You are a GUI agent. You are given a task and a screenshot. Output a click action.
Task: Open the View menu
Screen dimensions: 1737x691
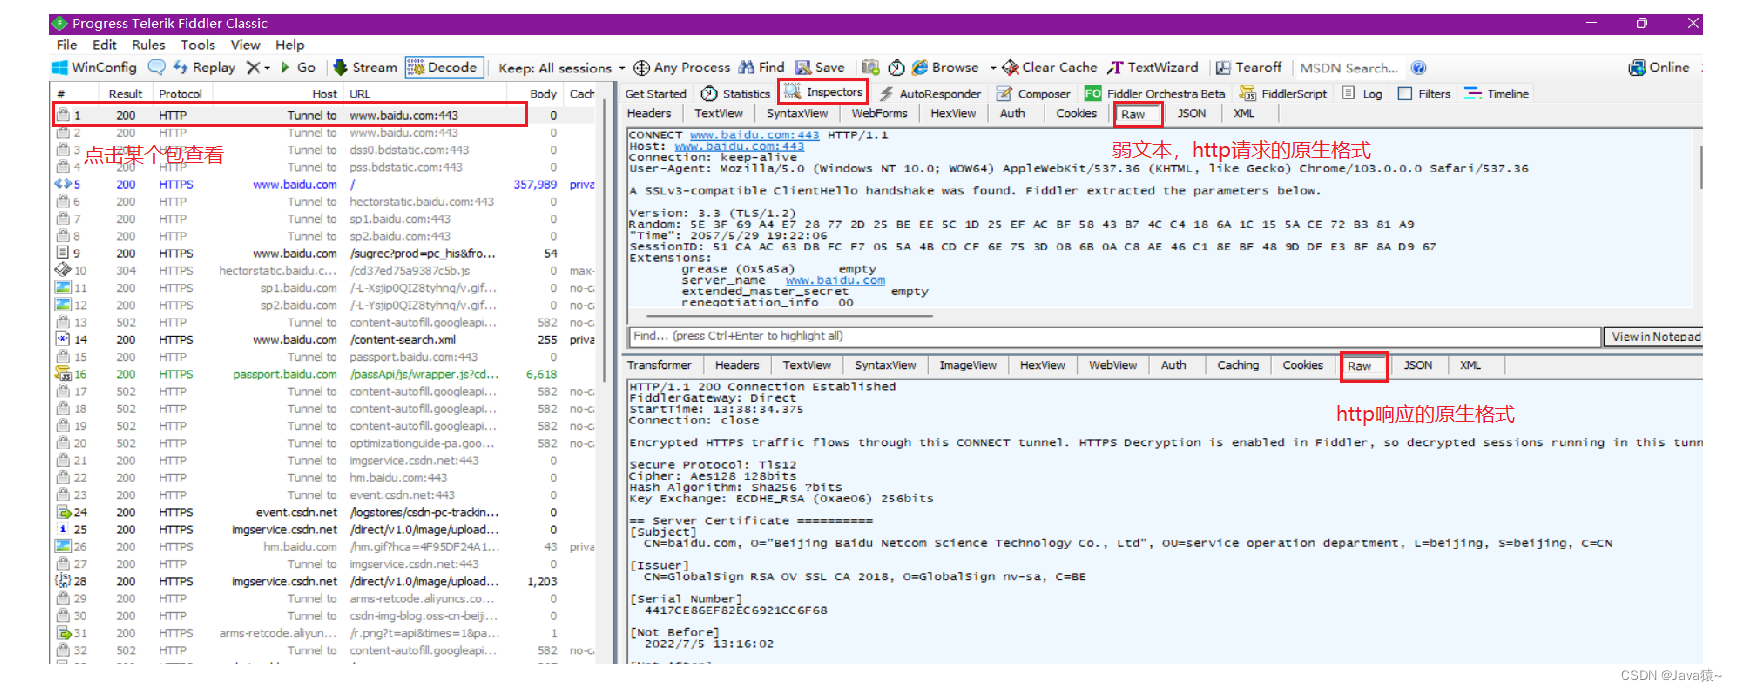click(x=245, y=44)
